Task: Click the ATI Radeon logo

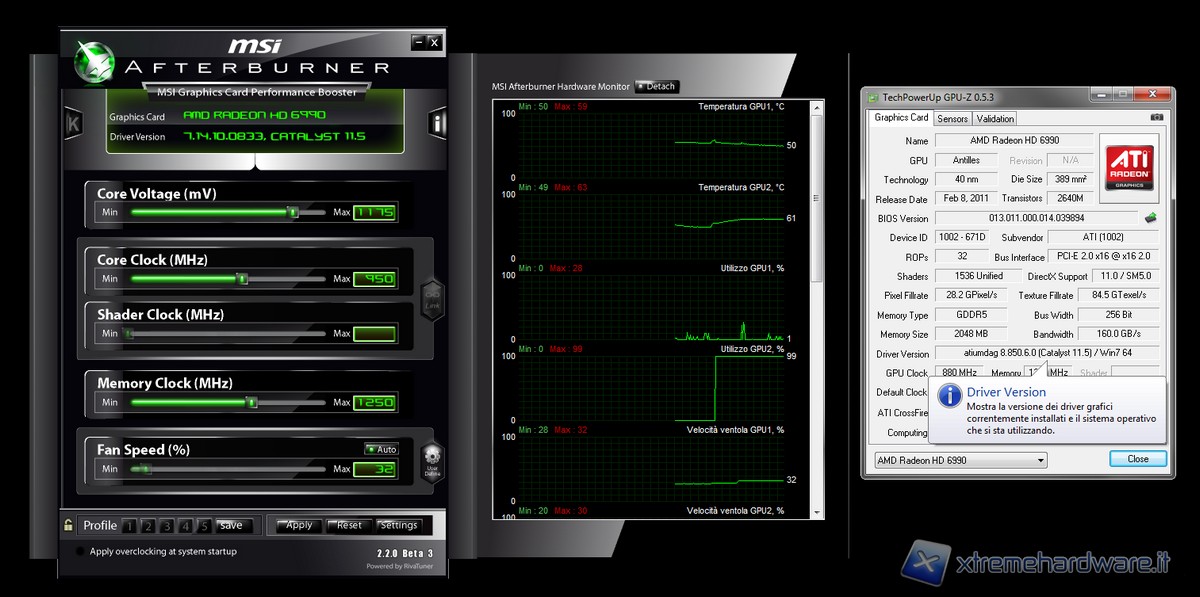Action: click(1129, 165)
